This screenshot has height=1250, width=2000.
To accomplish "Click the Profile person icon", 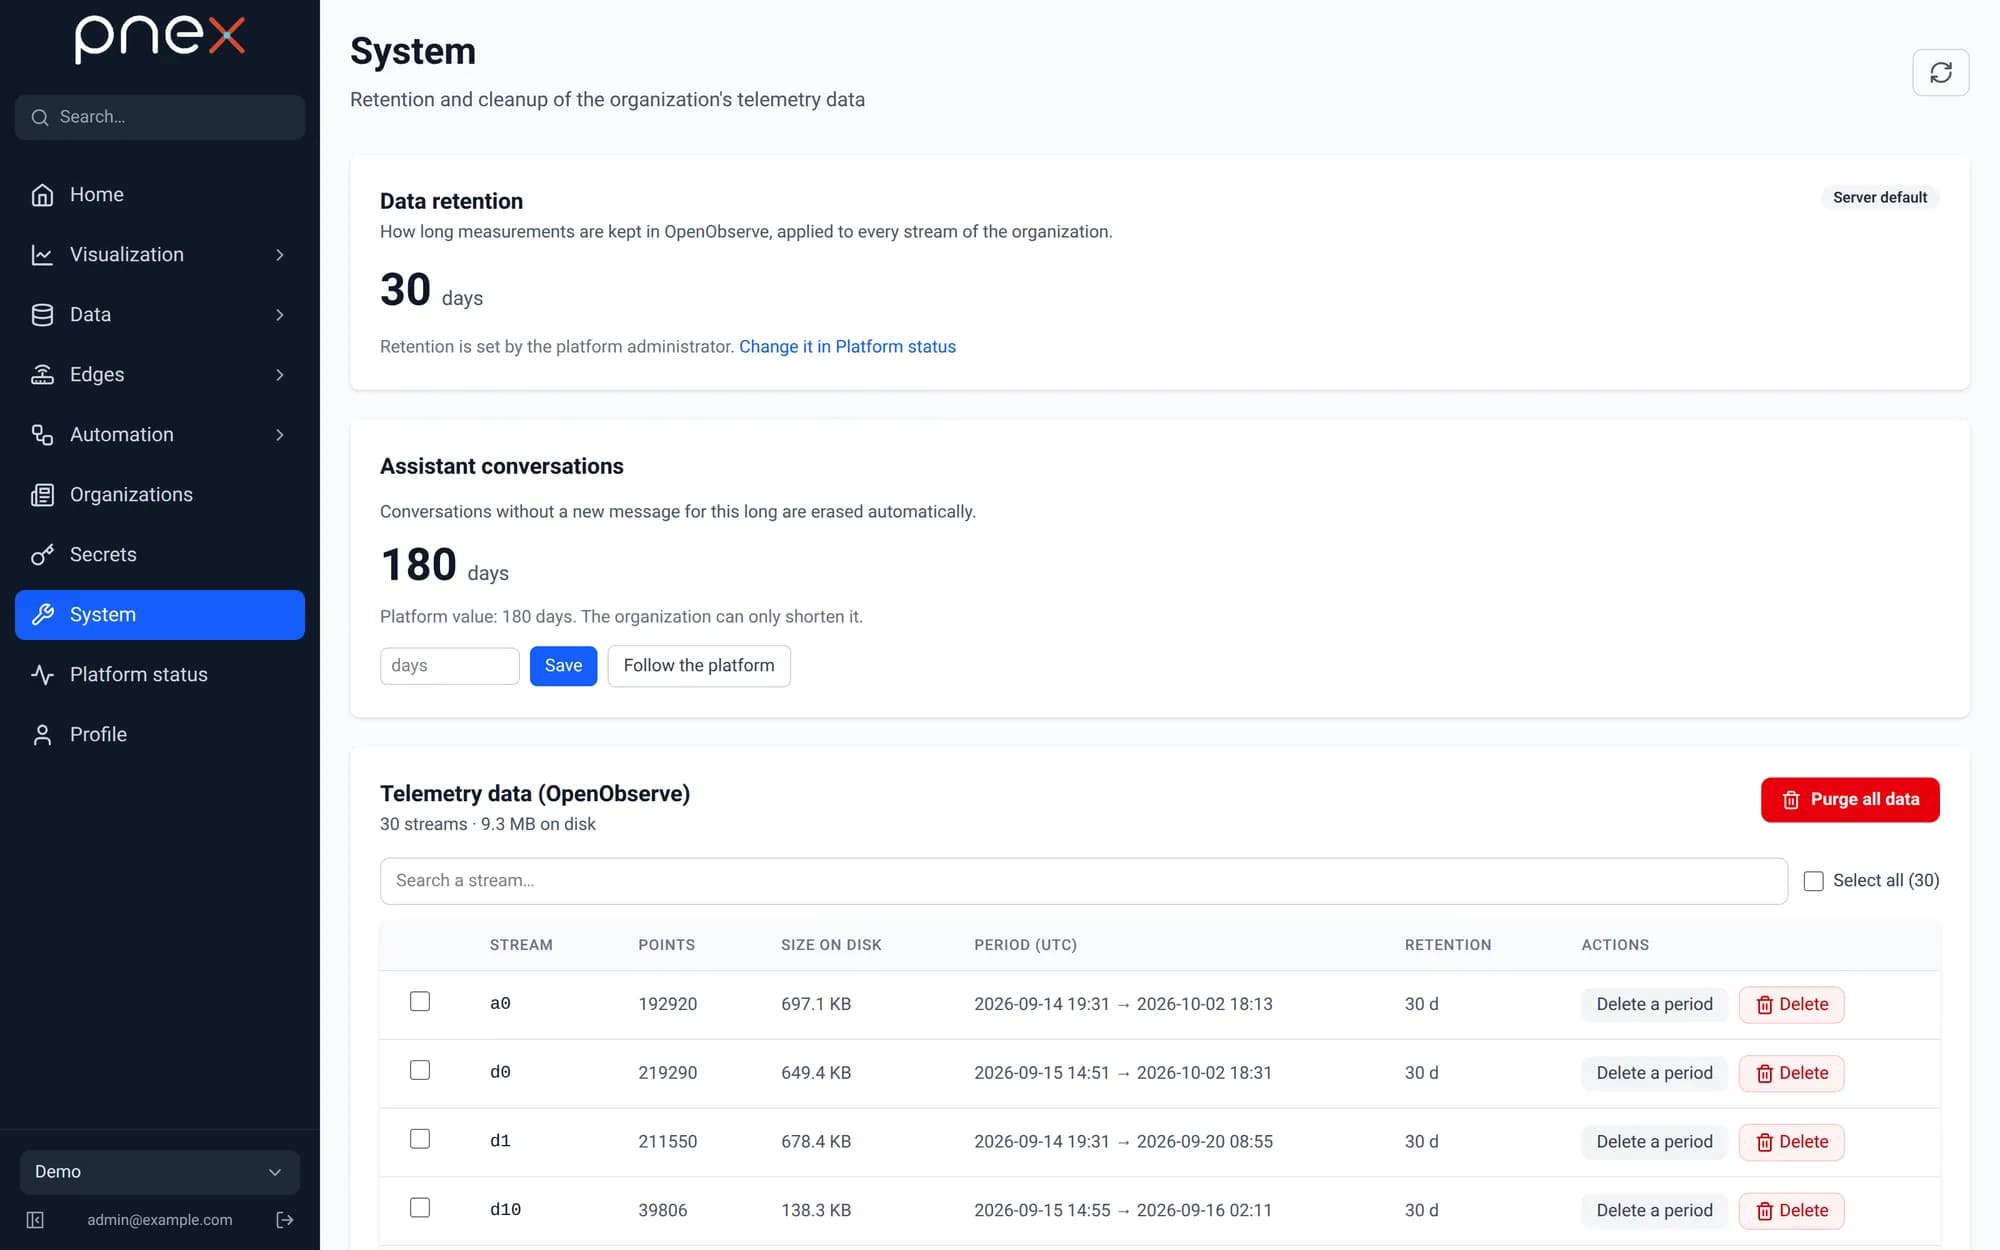I will click(x=42, y=735).
